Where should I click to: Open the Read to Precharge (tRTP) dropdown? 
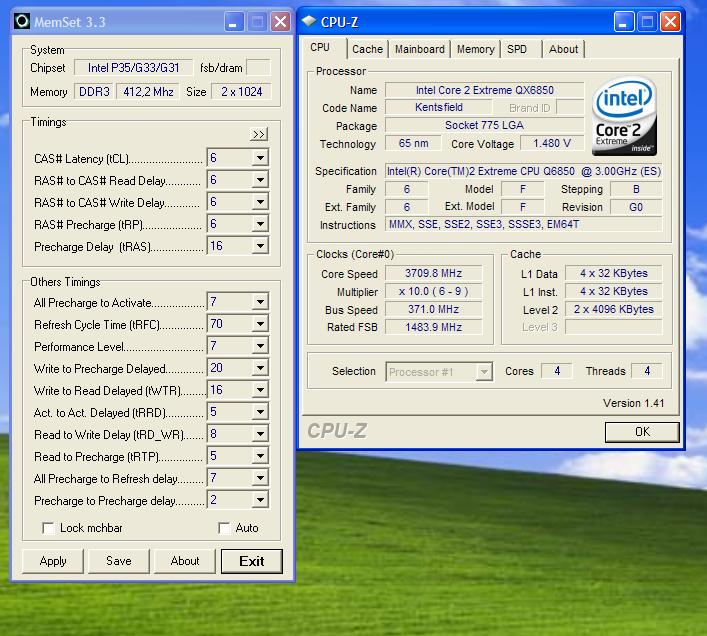tap(260, 456)
